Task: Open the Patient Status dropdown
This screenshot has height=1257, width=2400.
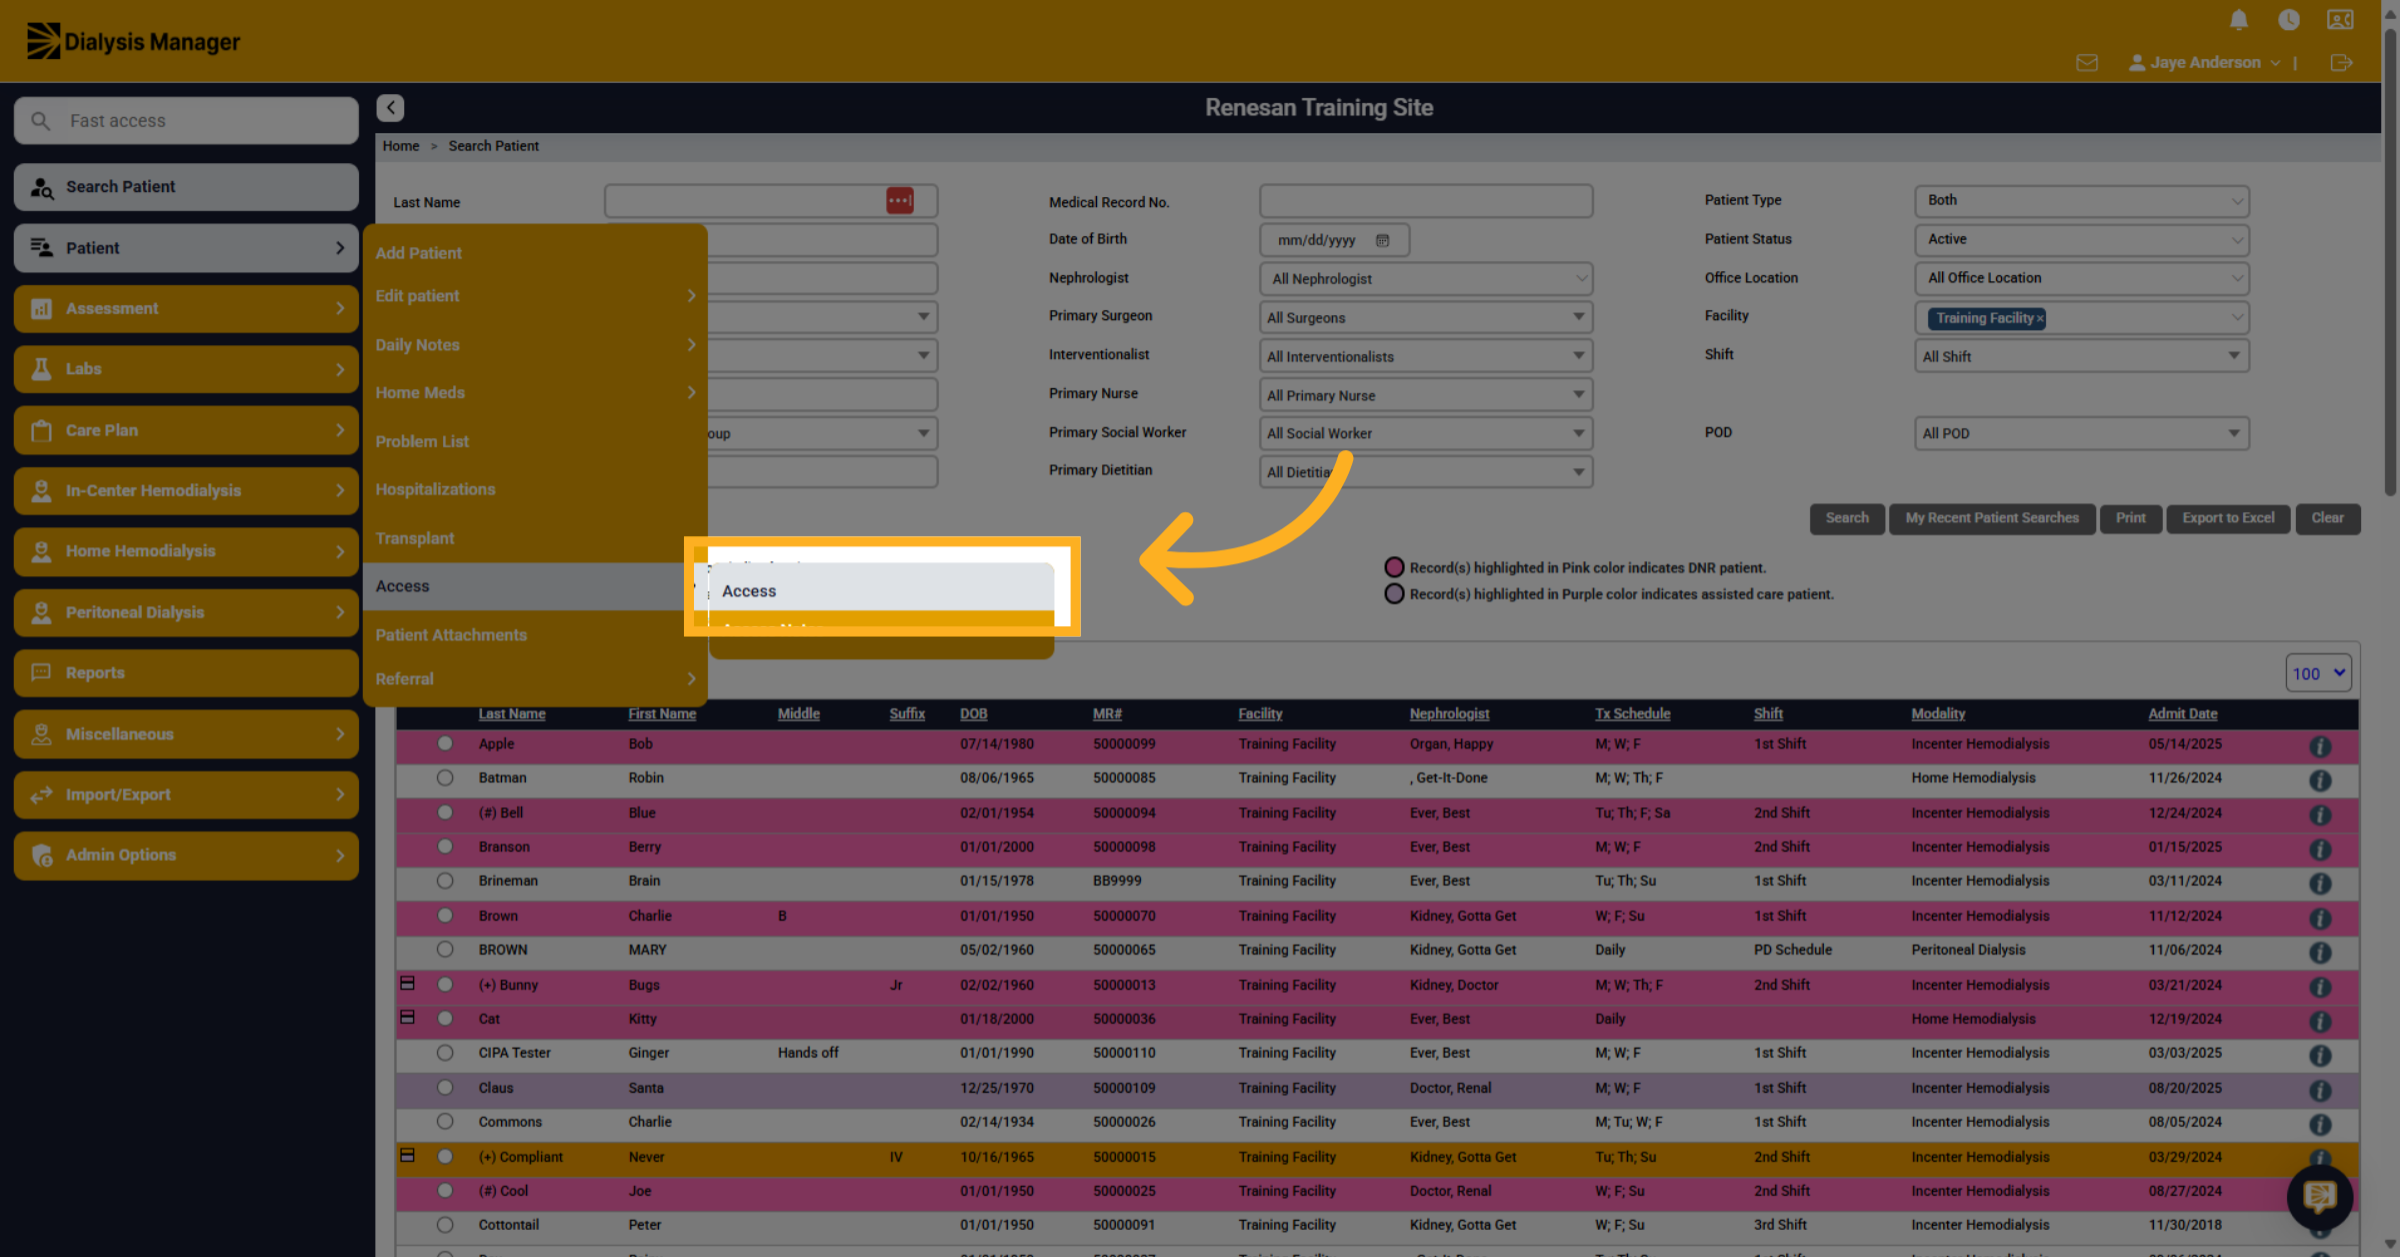Action: pyautogui.click(x=2082, y=240)
